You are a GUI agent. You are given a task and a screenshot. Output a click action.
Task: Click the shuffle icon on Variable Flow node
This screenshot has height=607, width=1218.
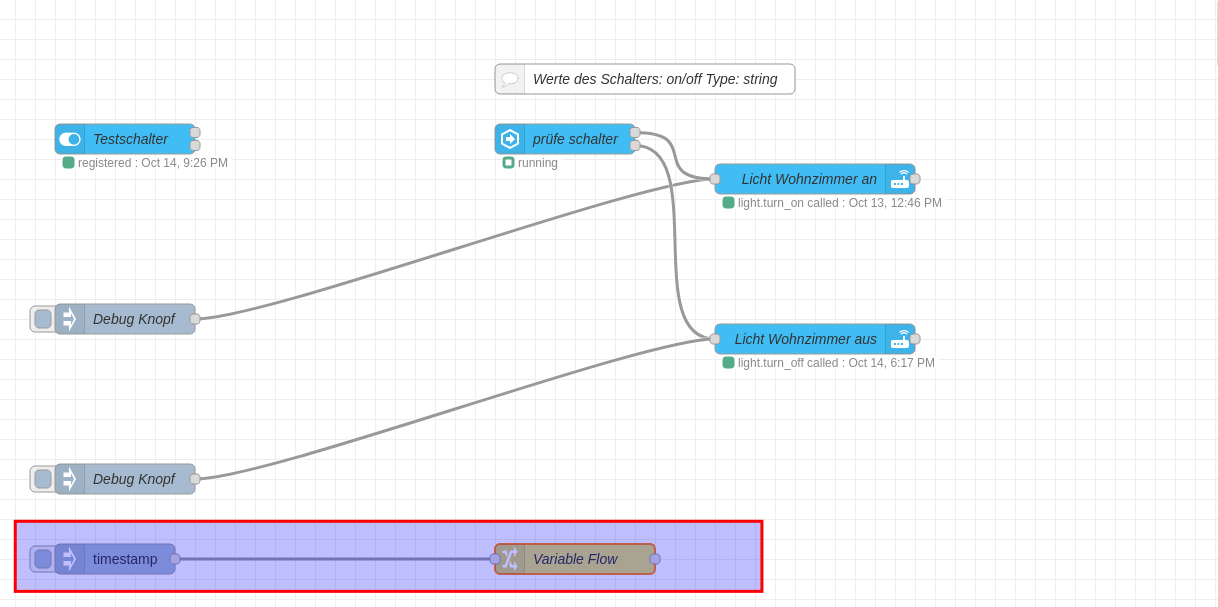pos(510,559)
